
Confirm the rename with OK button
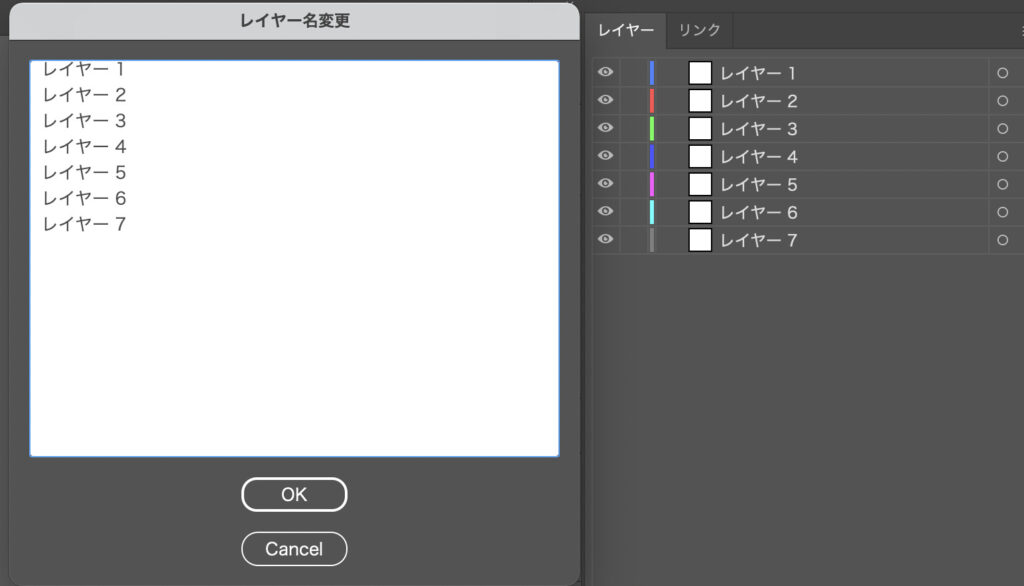click(x=294, y=494)
